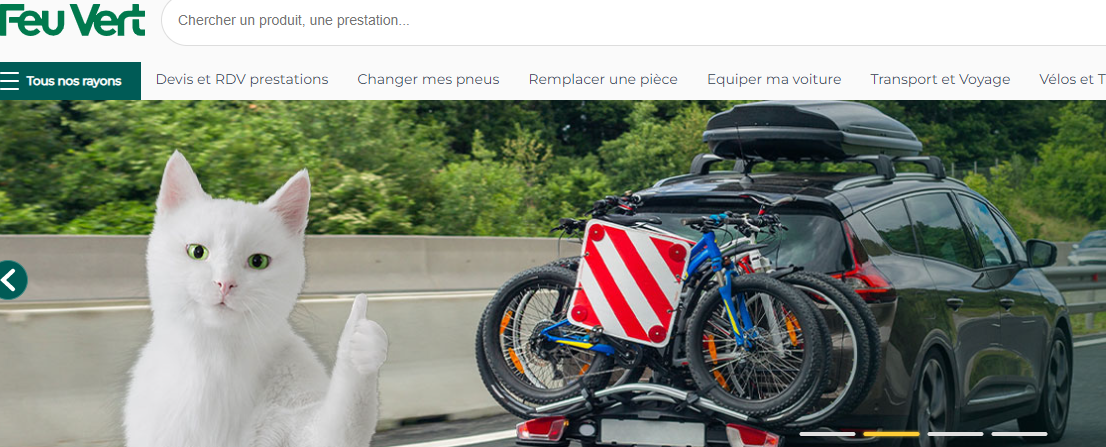
Task: Click the roof box on the car
Action: tap(811, 130)
